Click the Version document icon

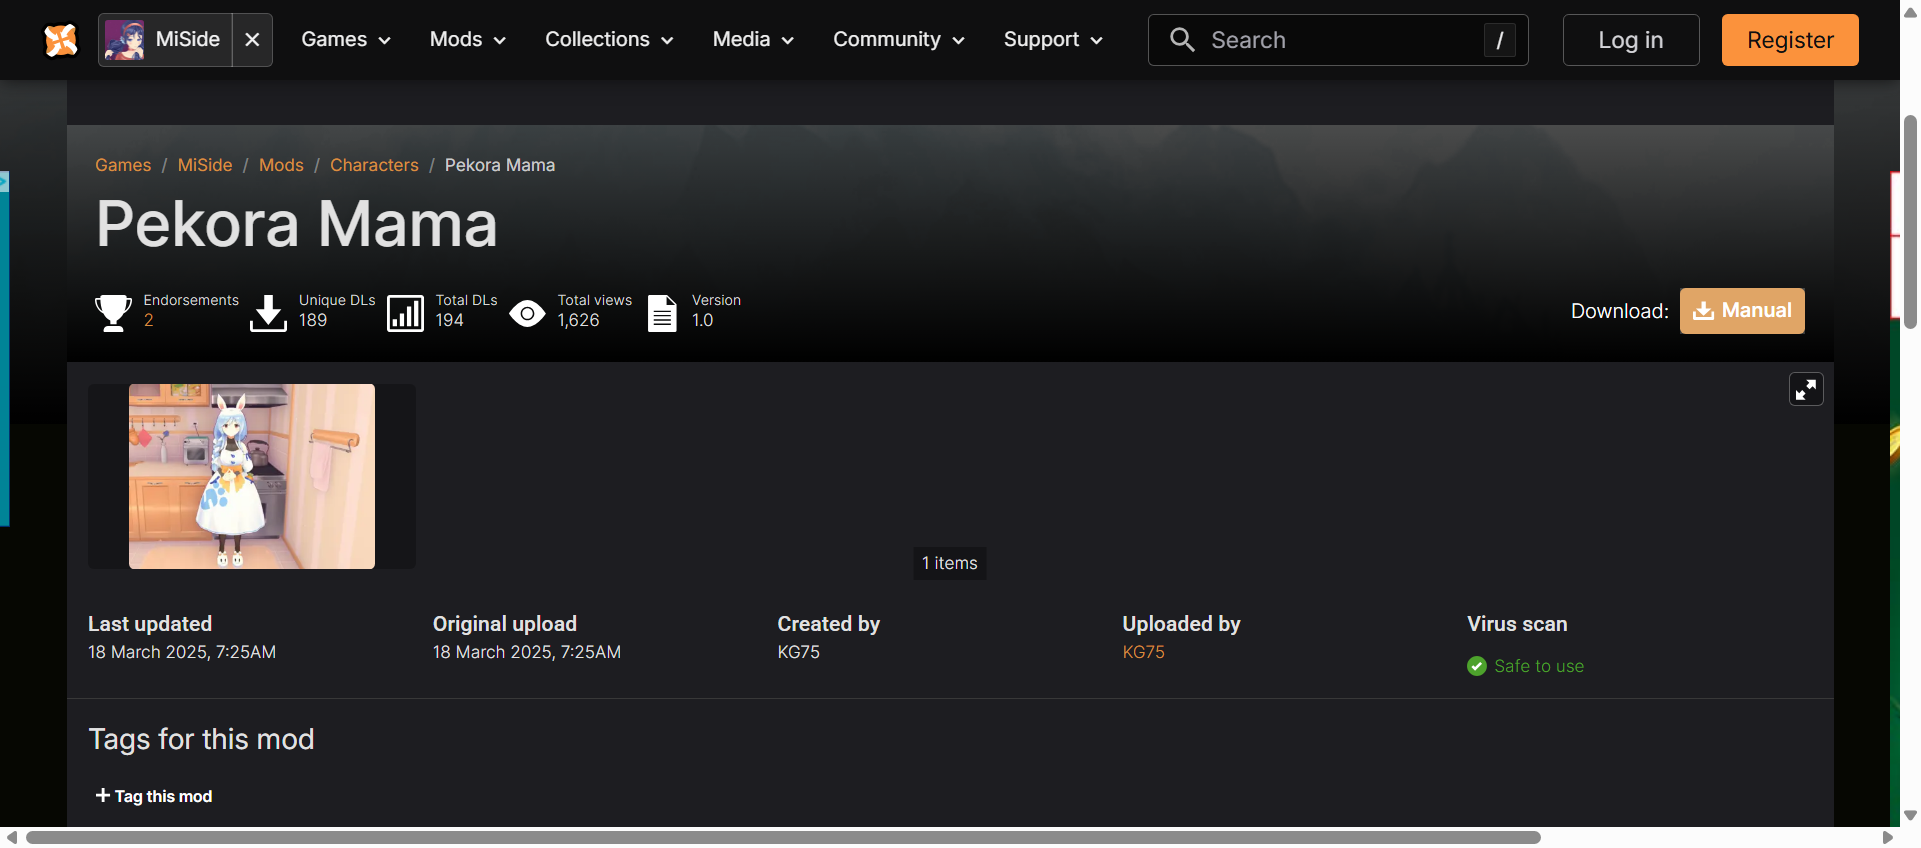(x=662, y=313)
